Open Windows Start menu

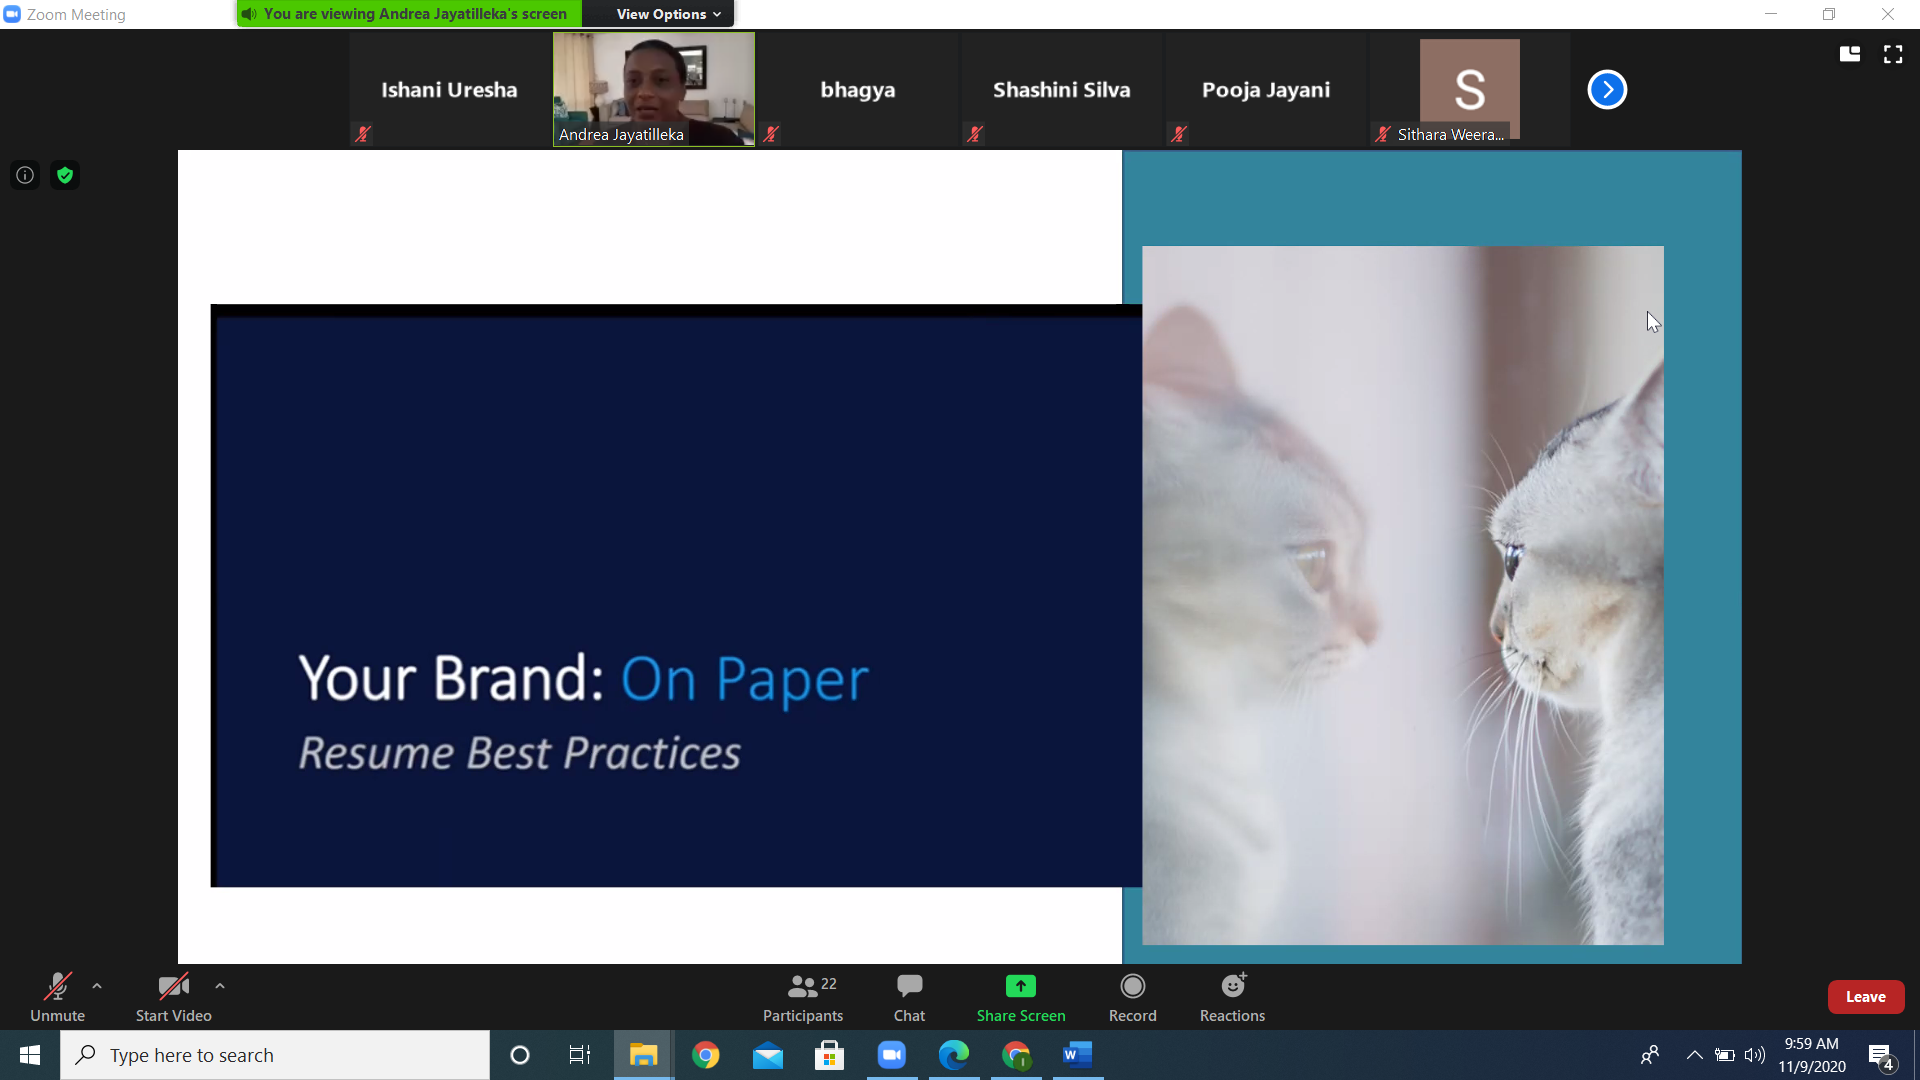tap(30, 1055)
